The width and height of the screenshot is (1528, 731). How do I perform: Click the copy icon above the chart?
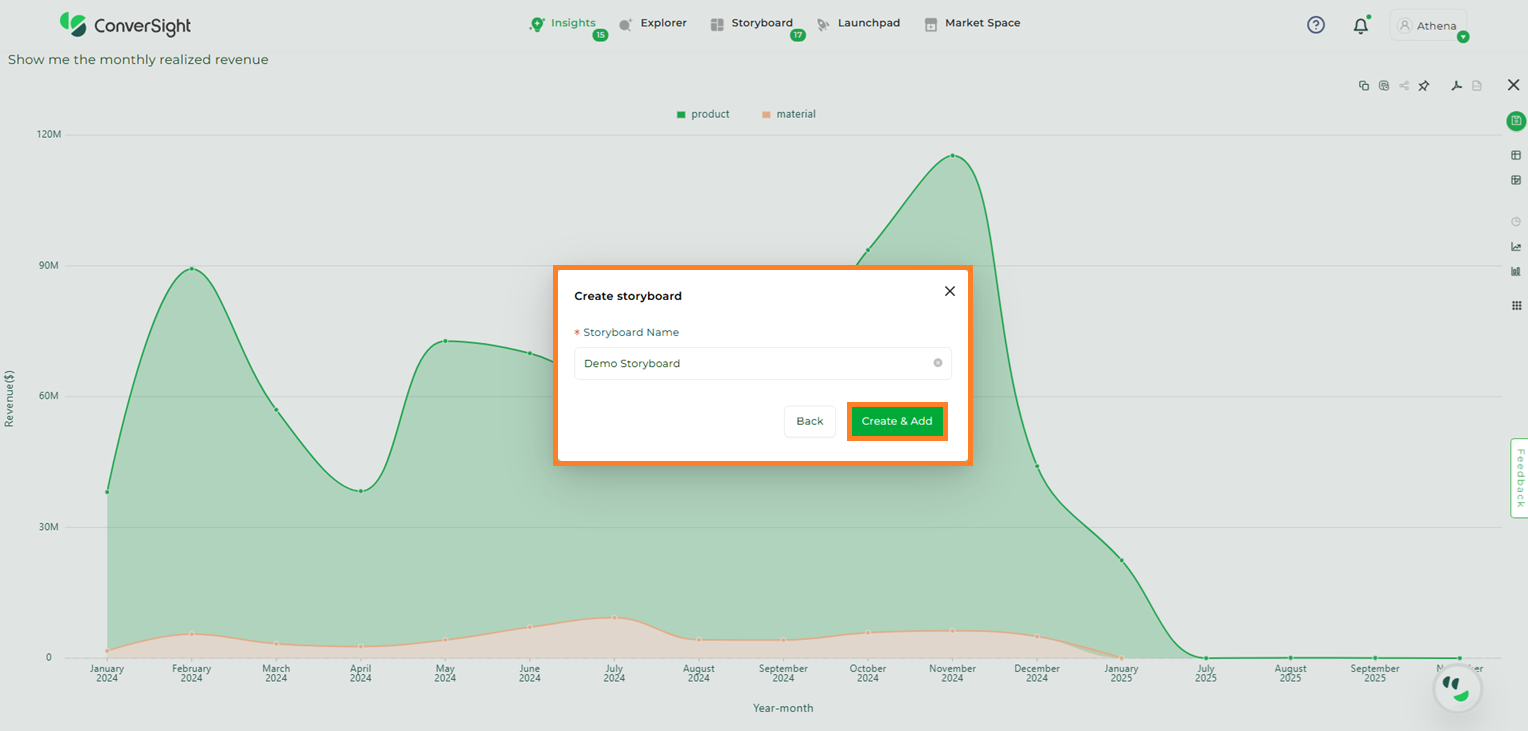tap(1364, 86)
